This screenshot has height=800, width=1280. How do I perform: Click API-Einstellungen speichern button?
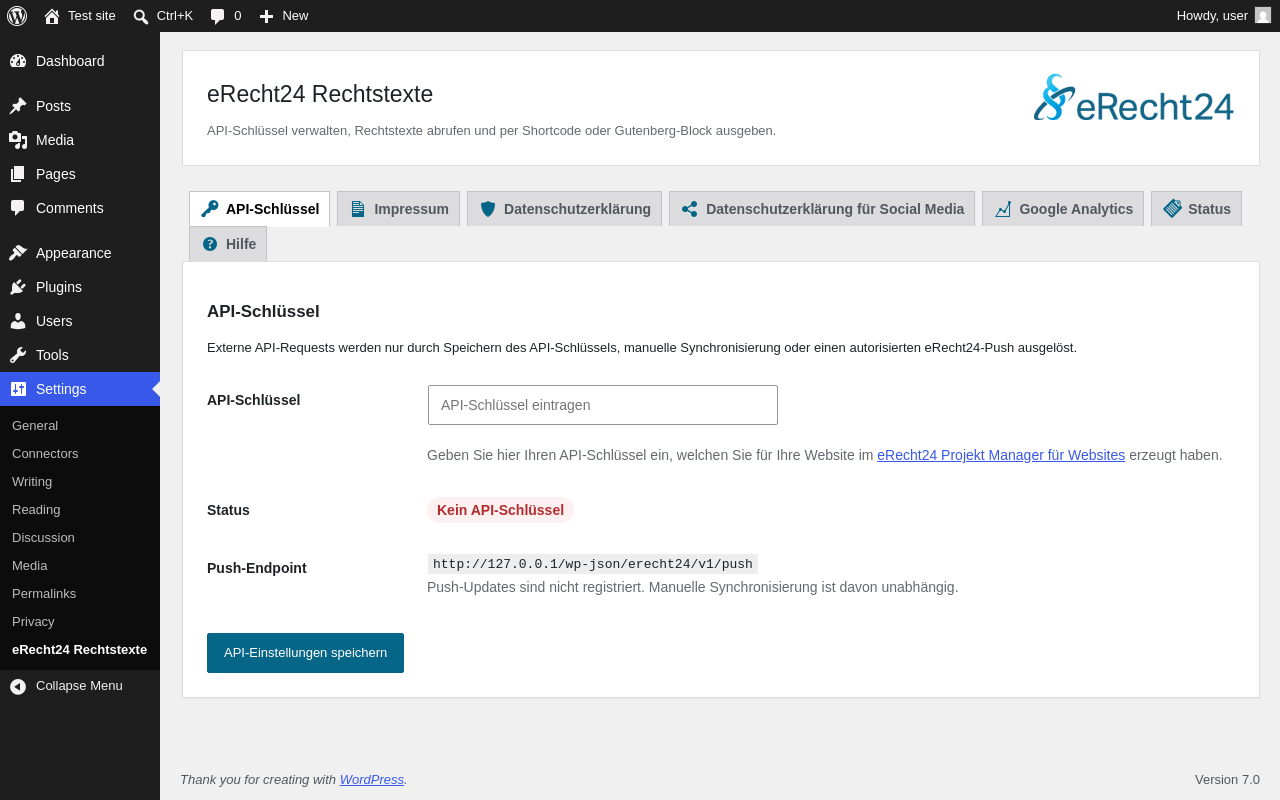pyautogui.click(x=305, y=653)
